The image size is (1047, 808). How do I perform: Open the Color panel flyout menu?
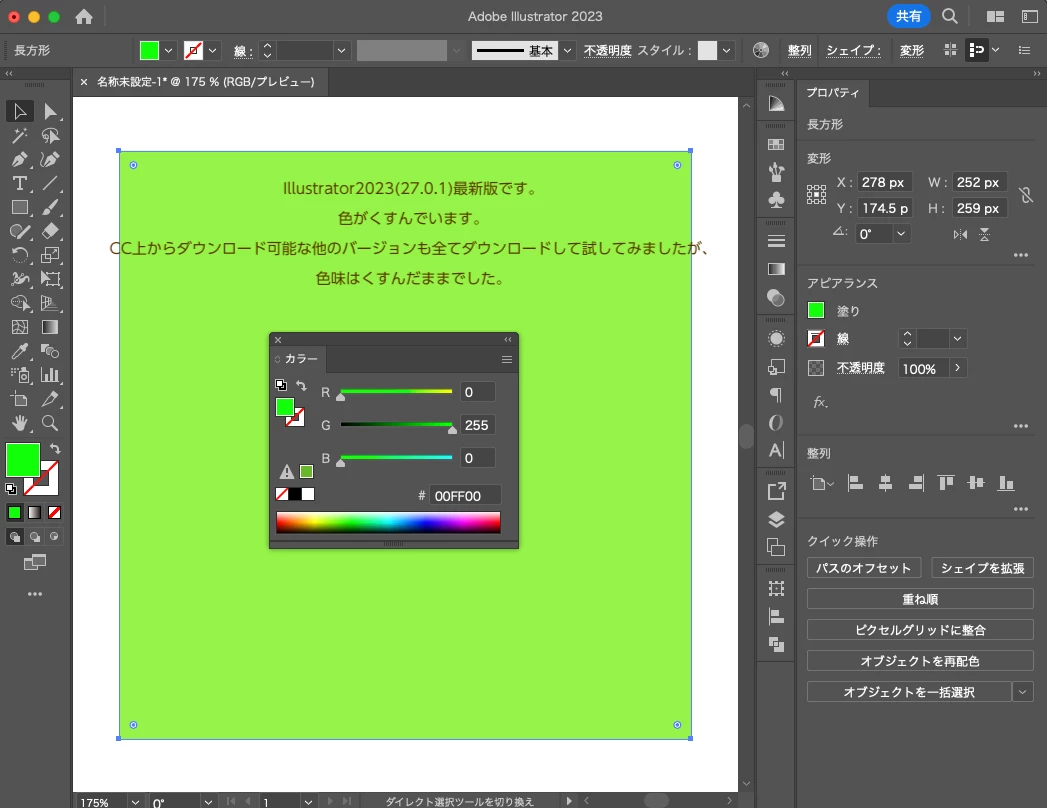coord(507,359)
